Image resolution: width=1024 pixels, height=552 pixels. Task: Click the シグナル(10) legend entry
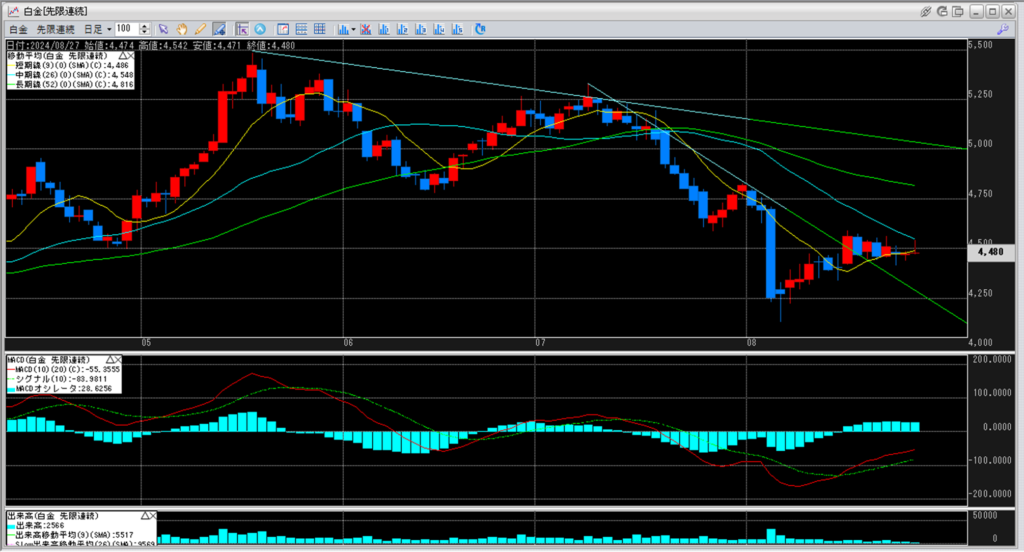(x=57, y=379)
